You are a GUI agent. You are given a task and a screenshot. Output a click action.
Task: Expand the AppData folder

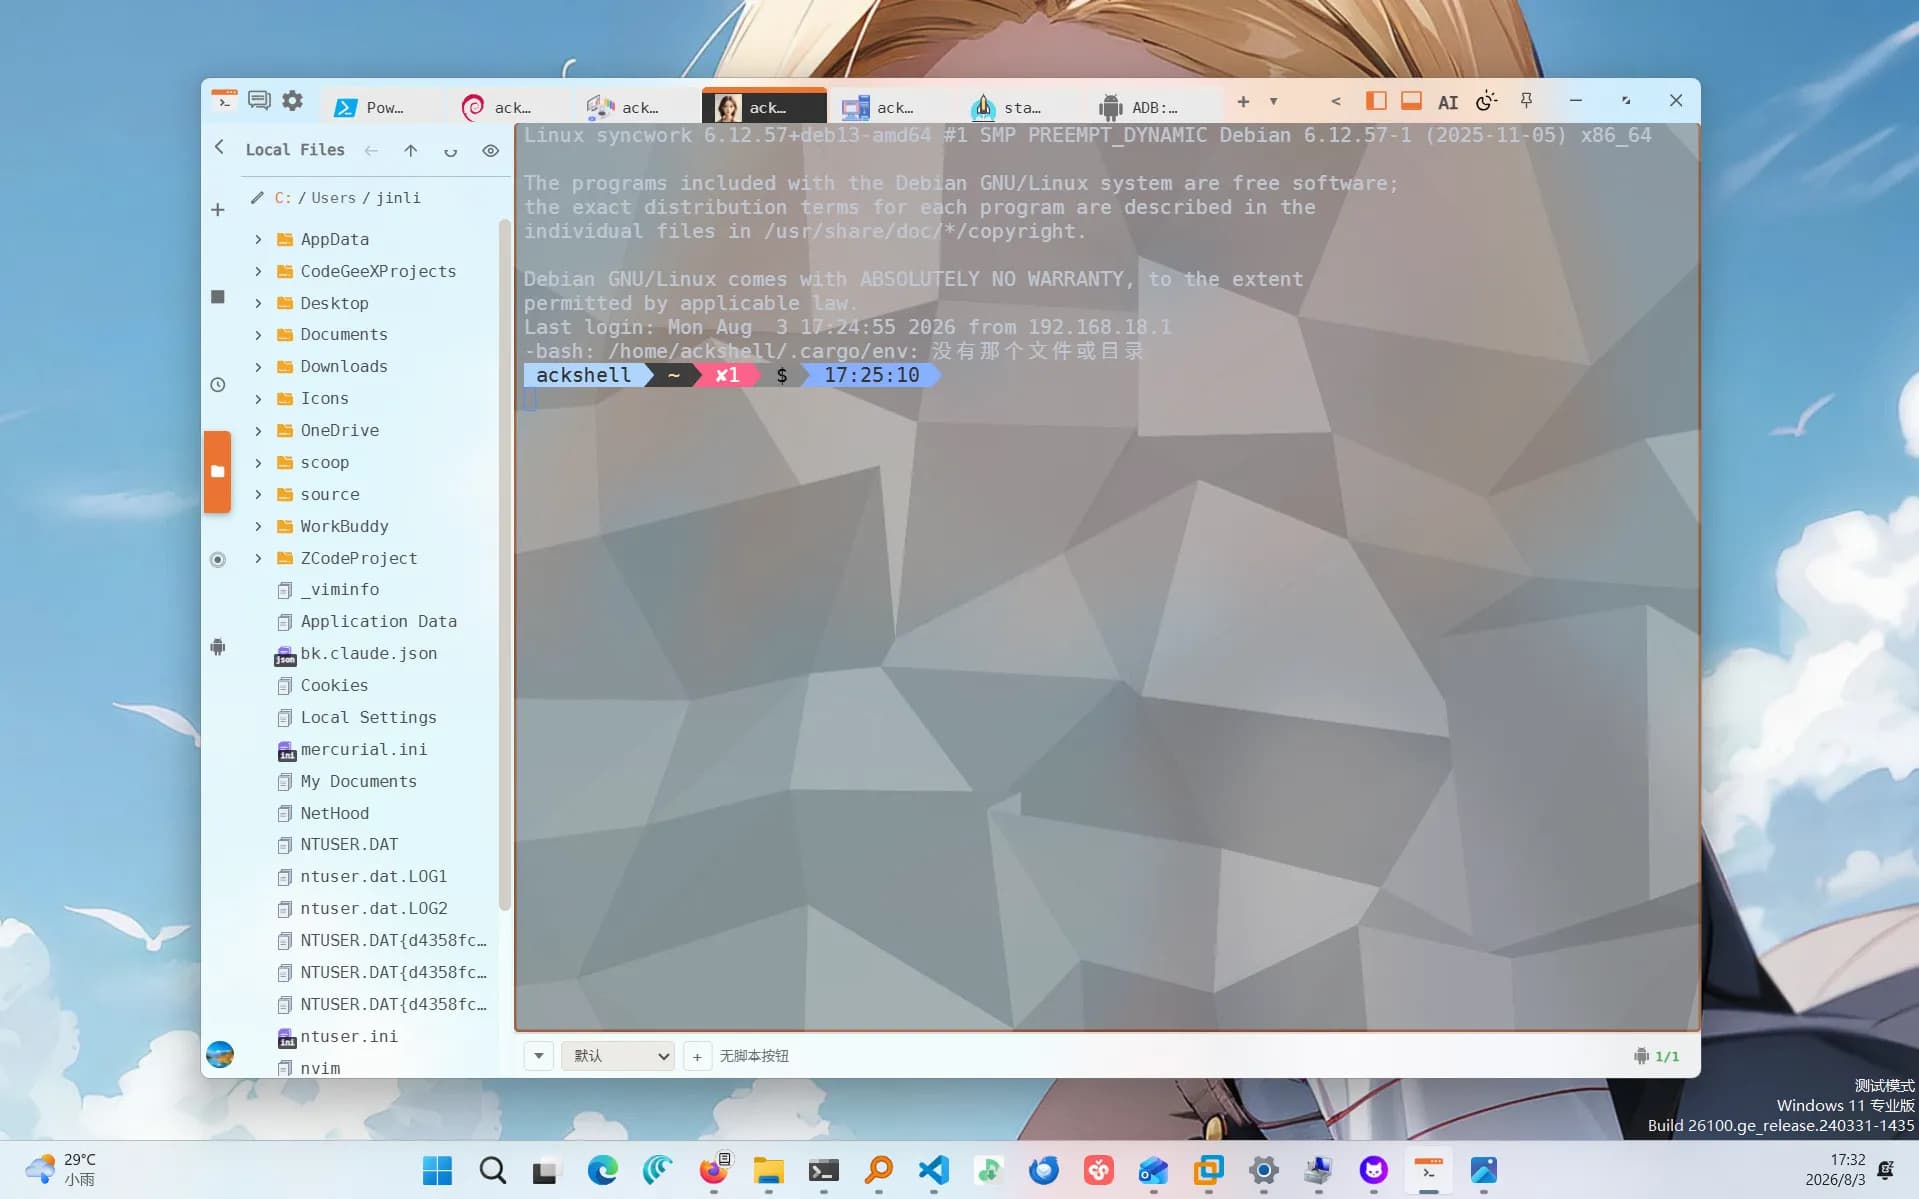tap(258, 239)
